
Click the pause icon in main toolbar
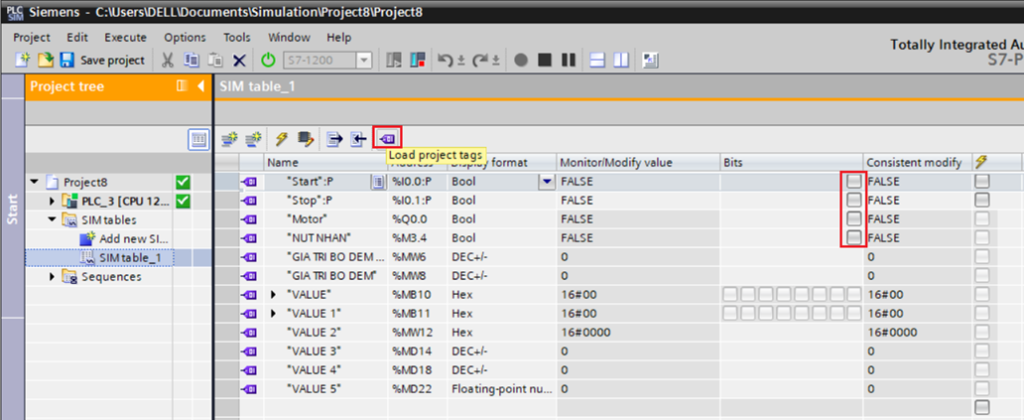point(567,60)
